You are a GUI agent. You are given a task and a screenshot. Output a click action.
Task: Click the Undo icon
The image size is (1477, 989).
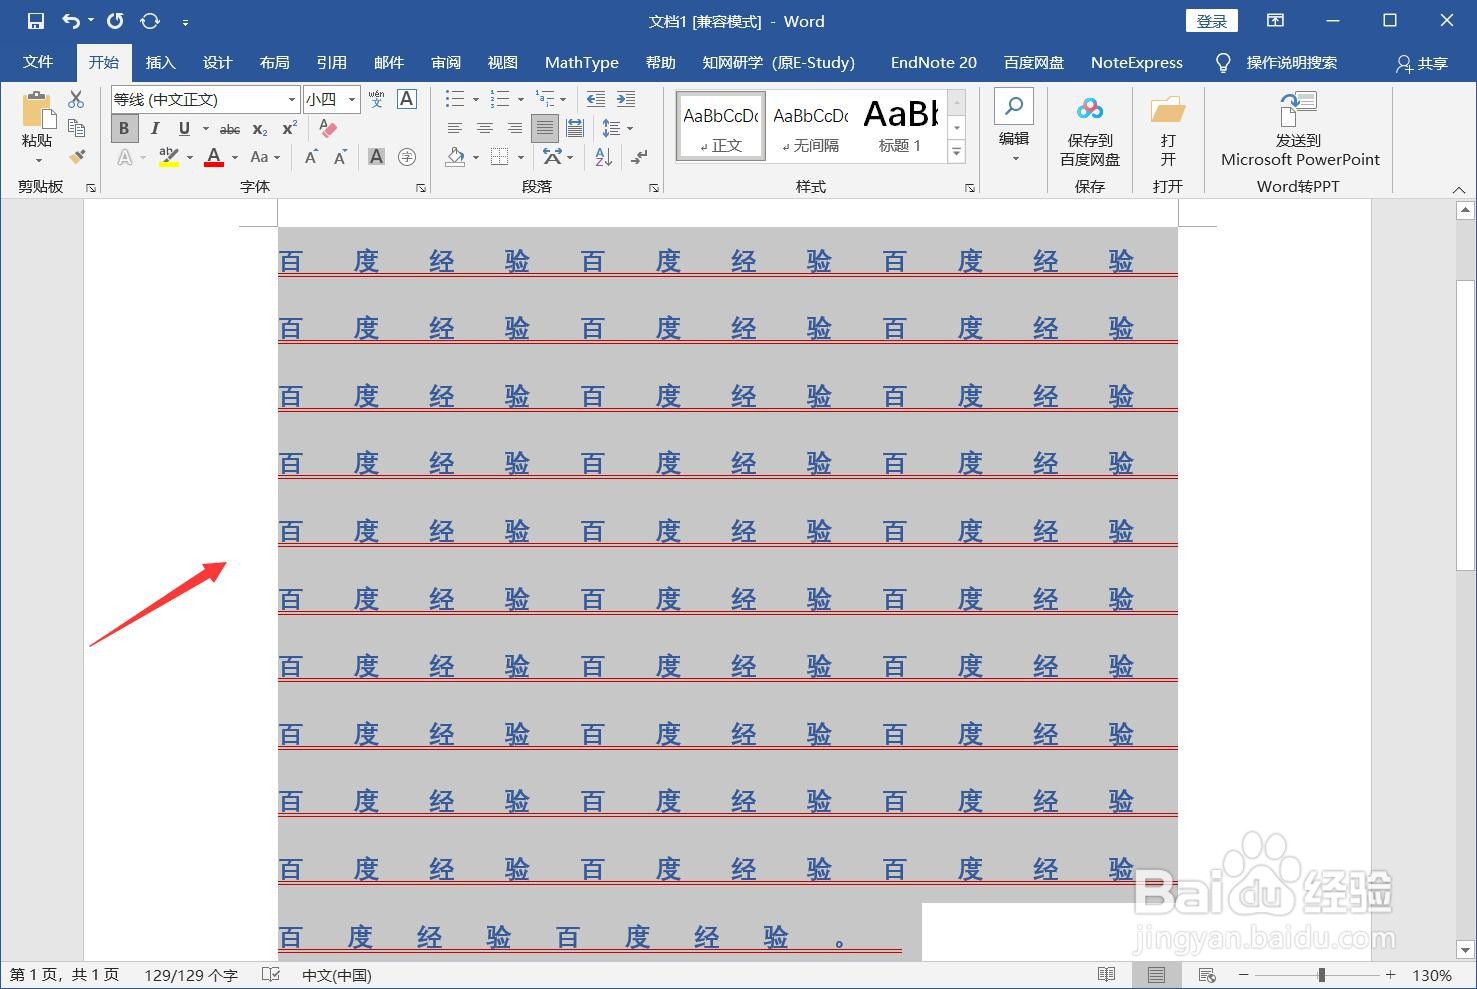70,21
